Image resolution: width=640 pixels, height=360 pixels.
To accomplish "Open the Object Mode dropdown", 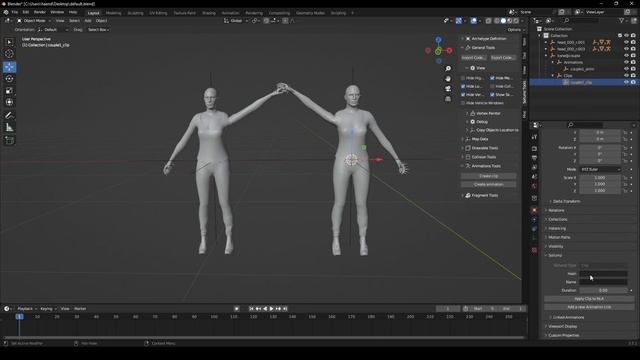I will (34, 20).
